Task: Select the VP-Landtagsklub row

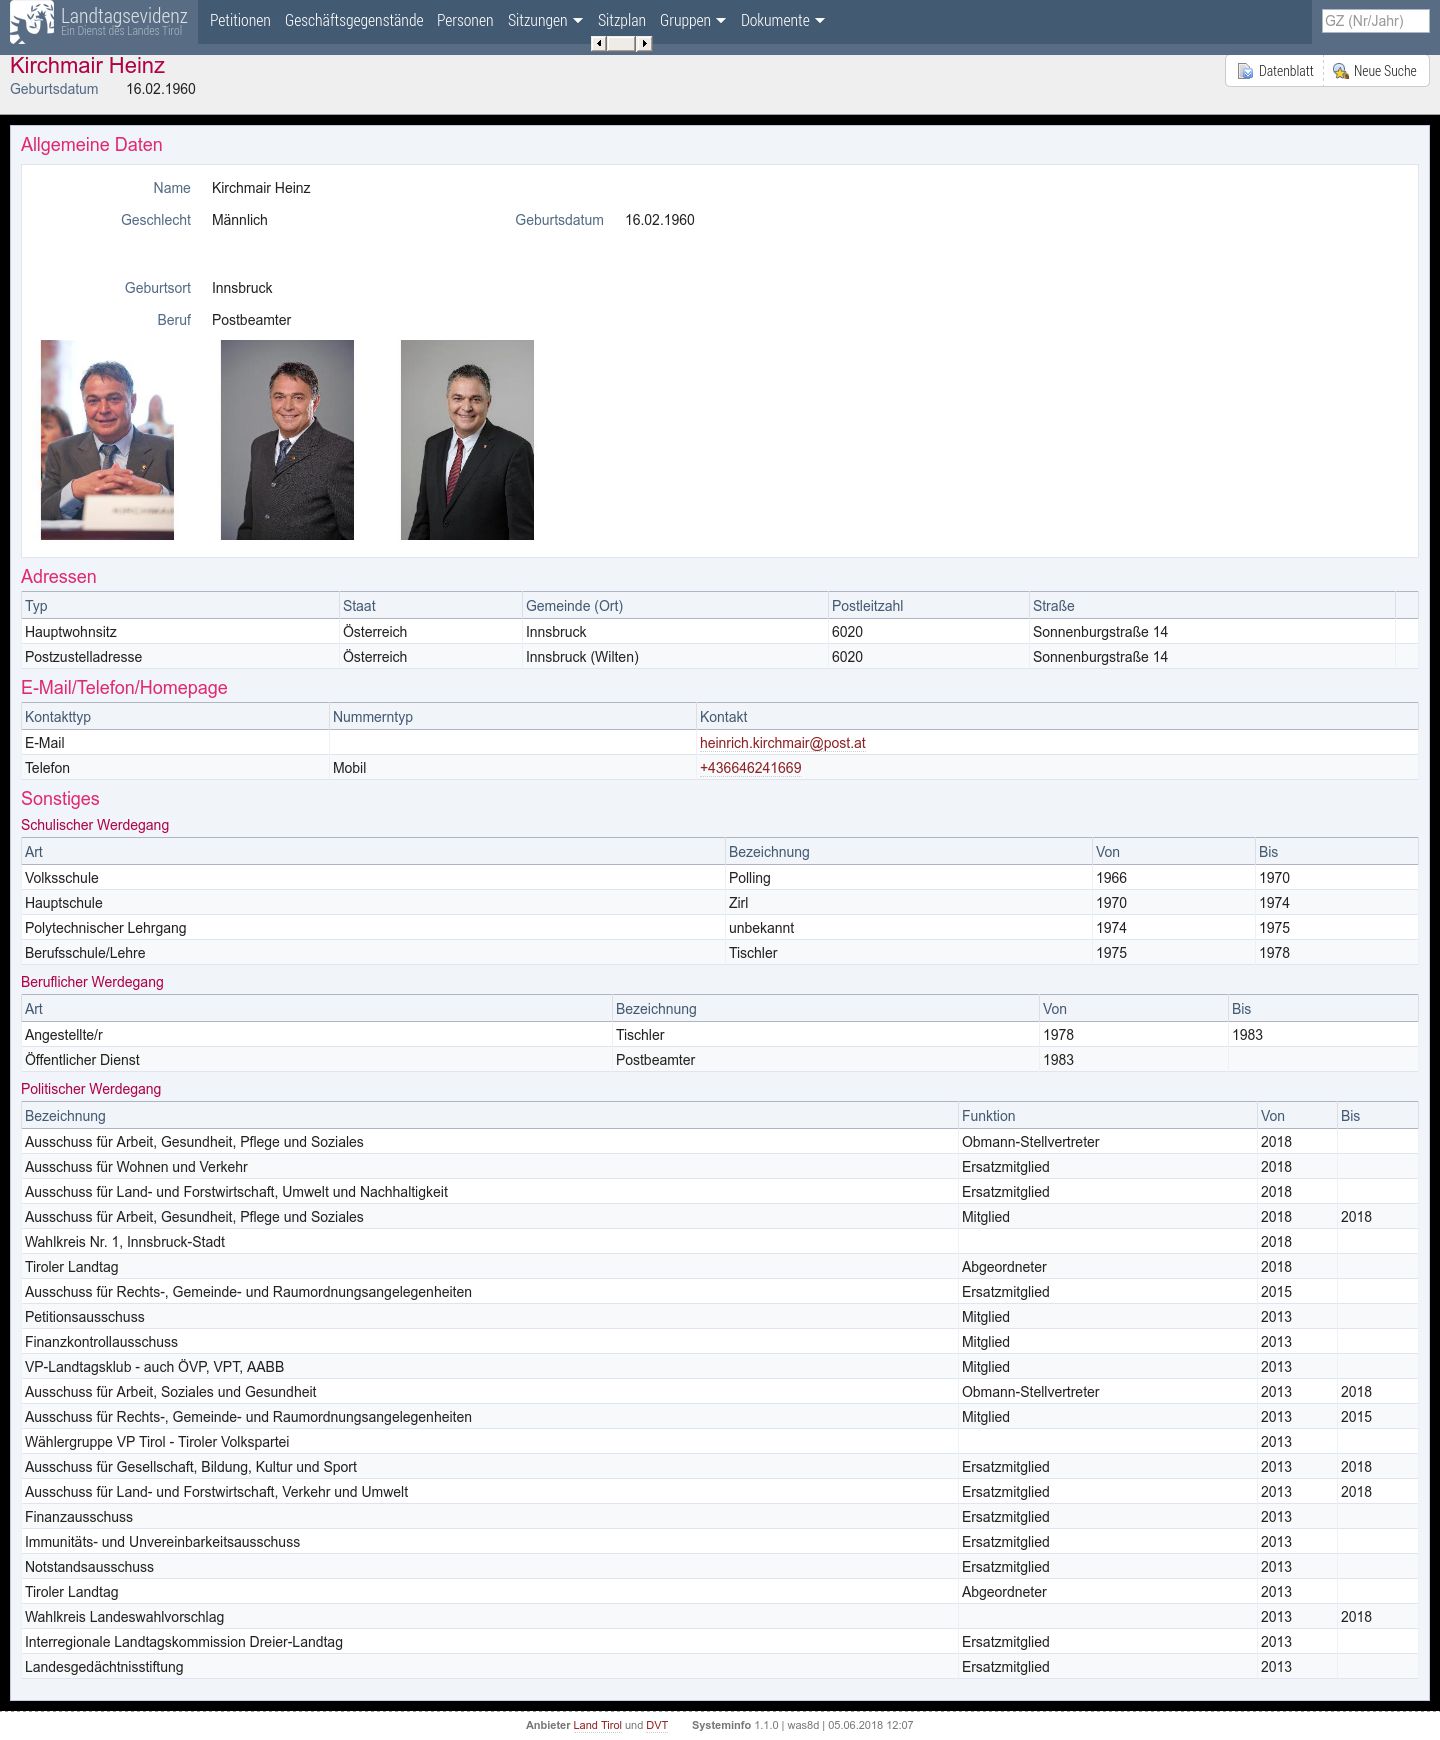Action: [720, 1367]
